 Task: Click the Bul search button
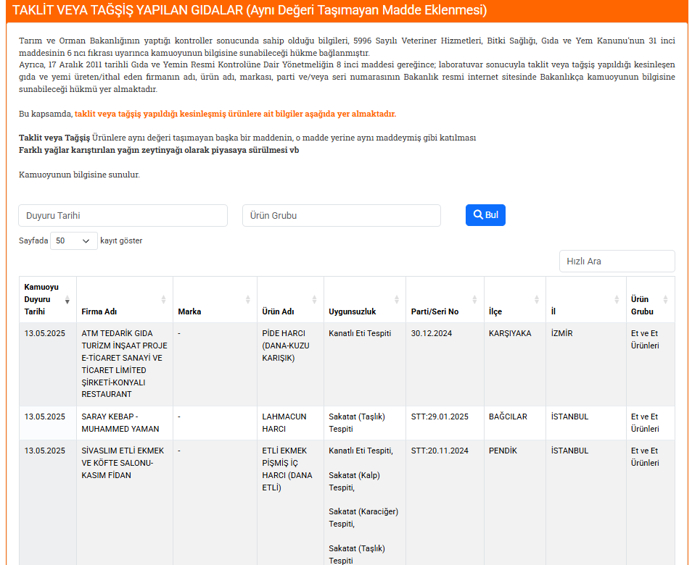(485, 215)
